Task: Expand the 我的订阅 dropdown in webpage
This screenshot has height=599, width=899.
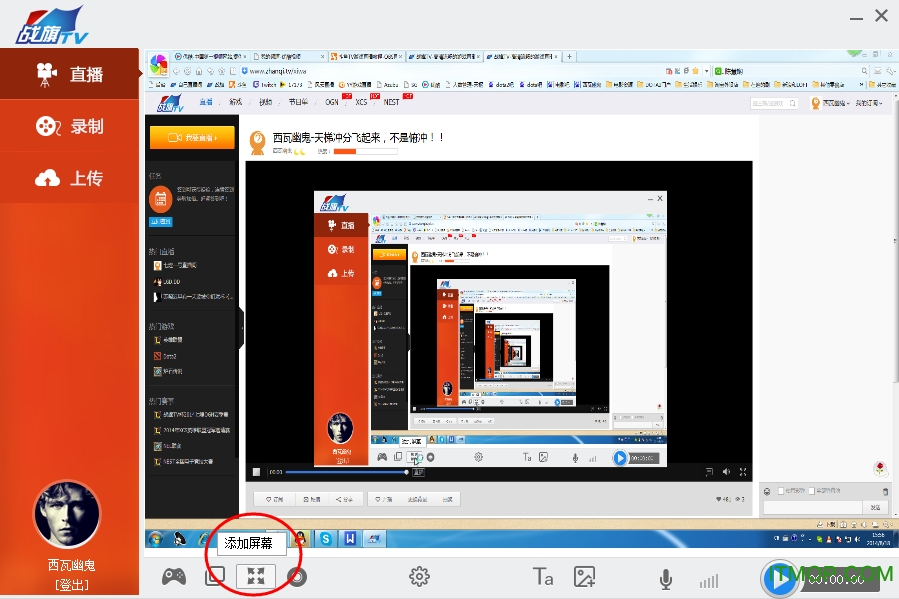Action: 869,103
